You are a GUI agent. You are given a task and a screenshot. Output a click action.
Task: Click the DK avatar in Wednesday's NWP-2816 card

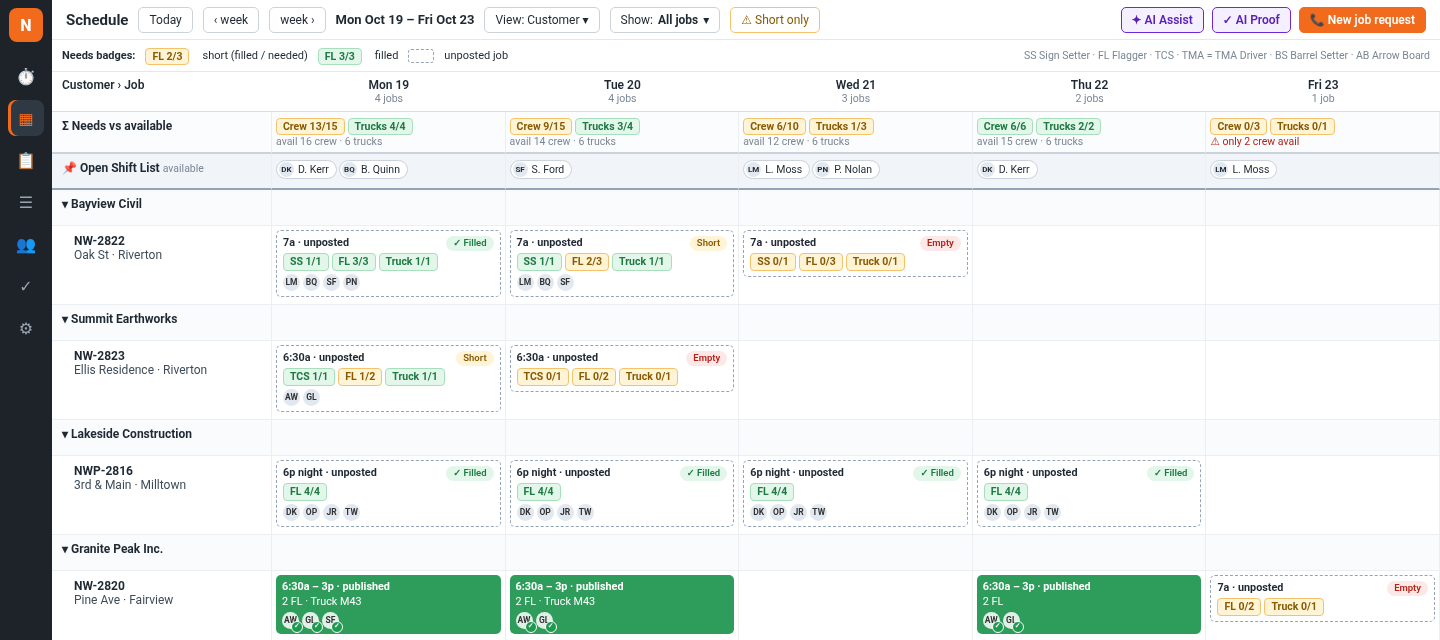tap(759, 512)
